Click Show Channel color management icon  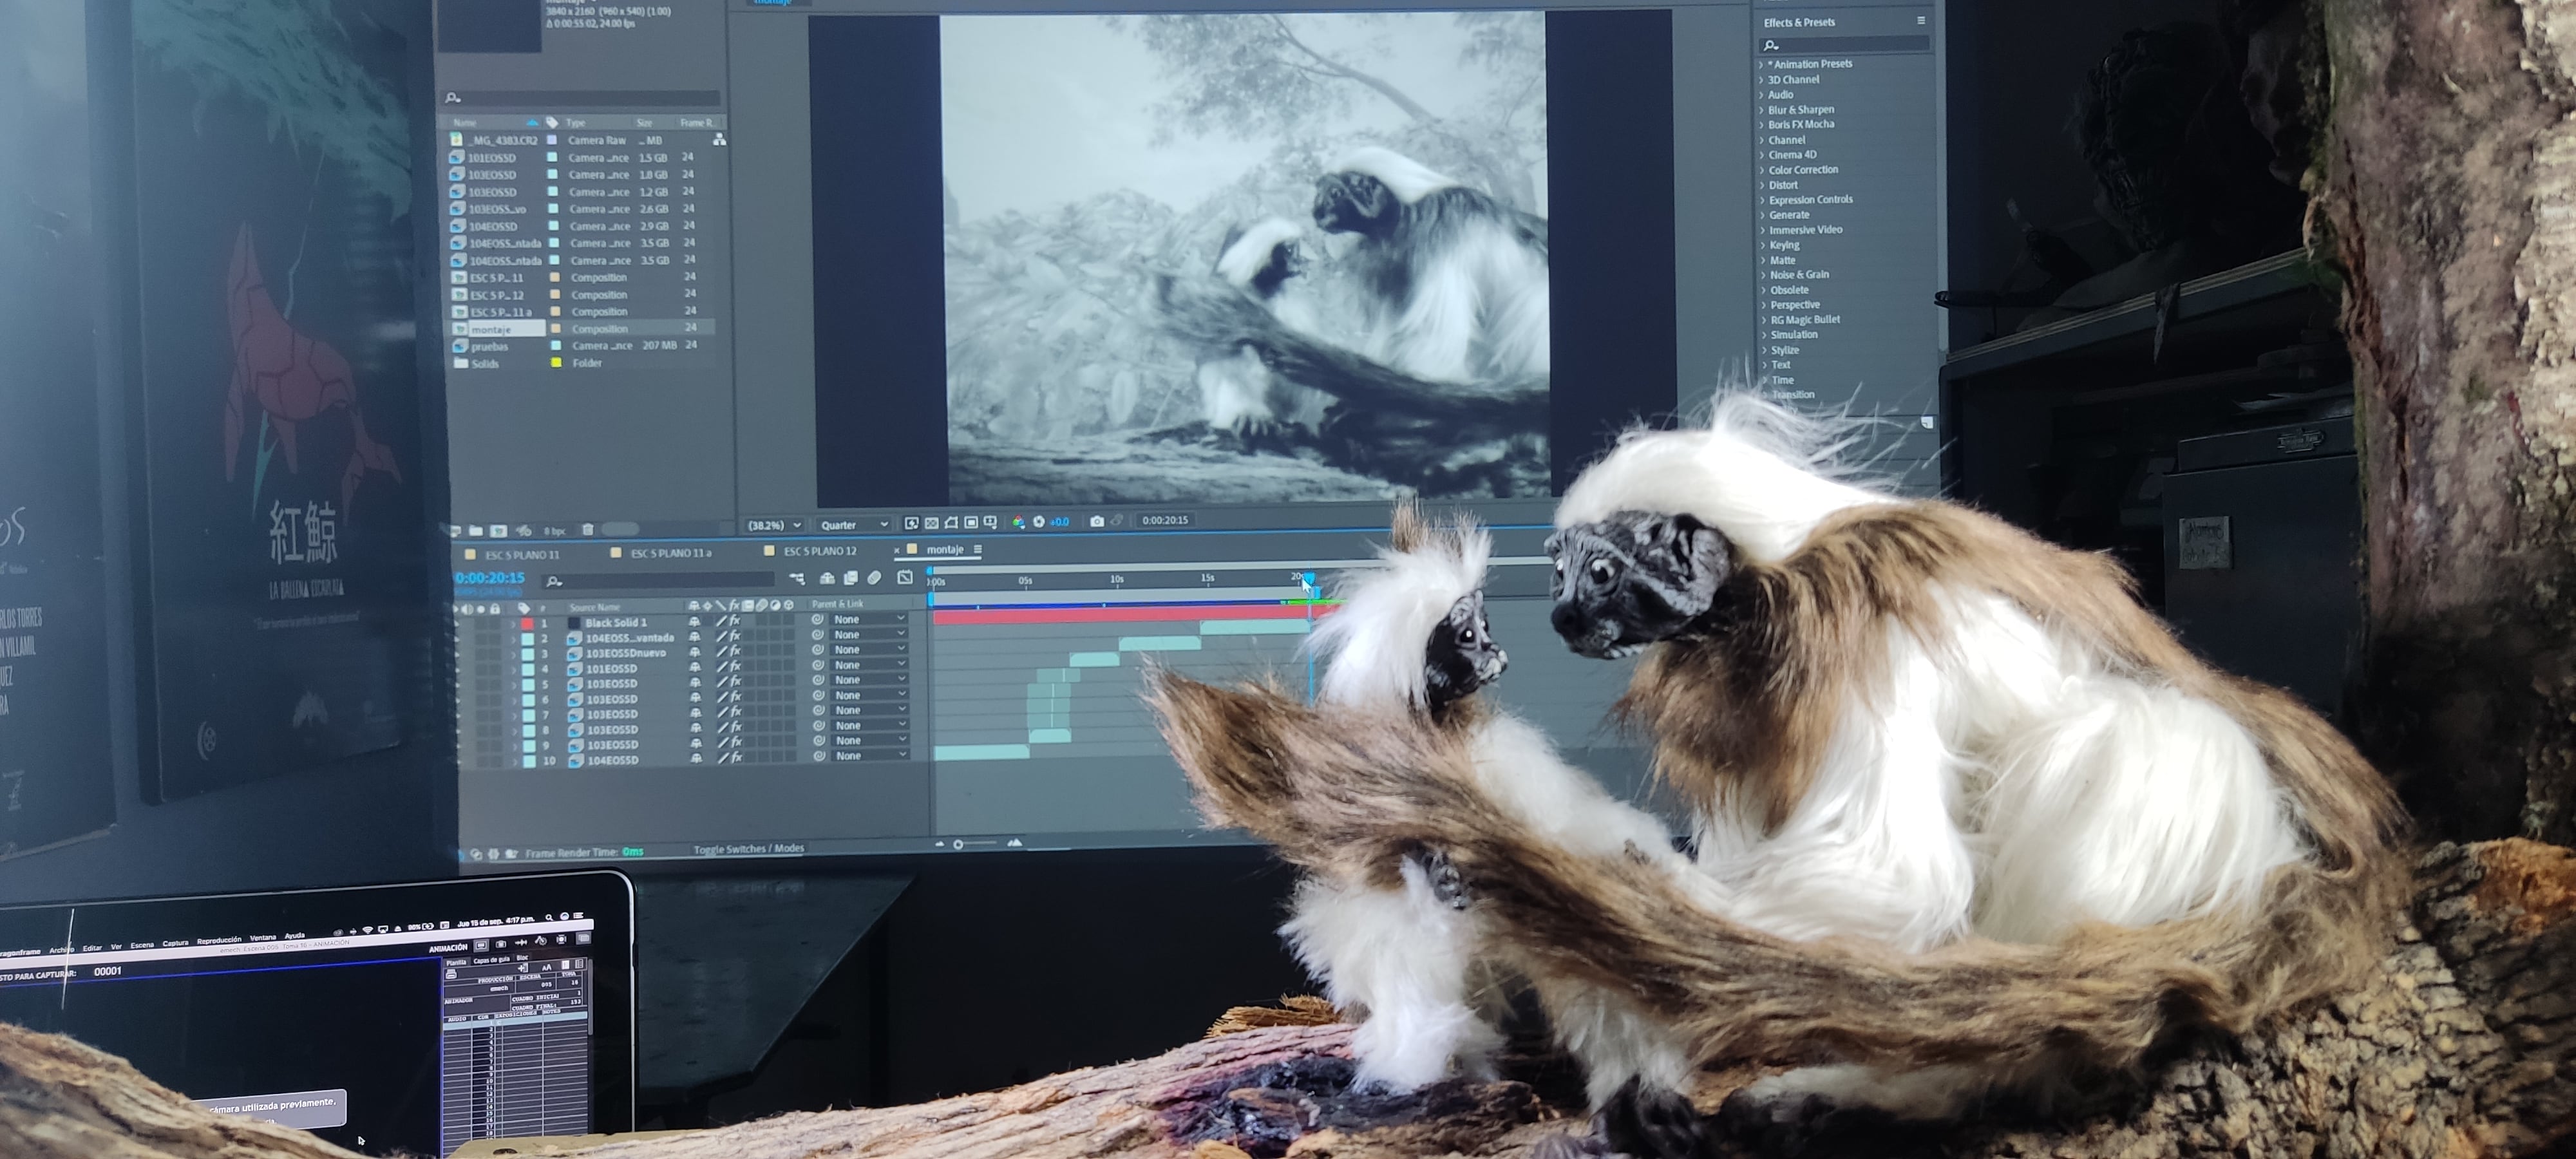tap(1018, 522)
